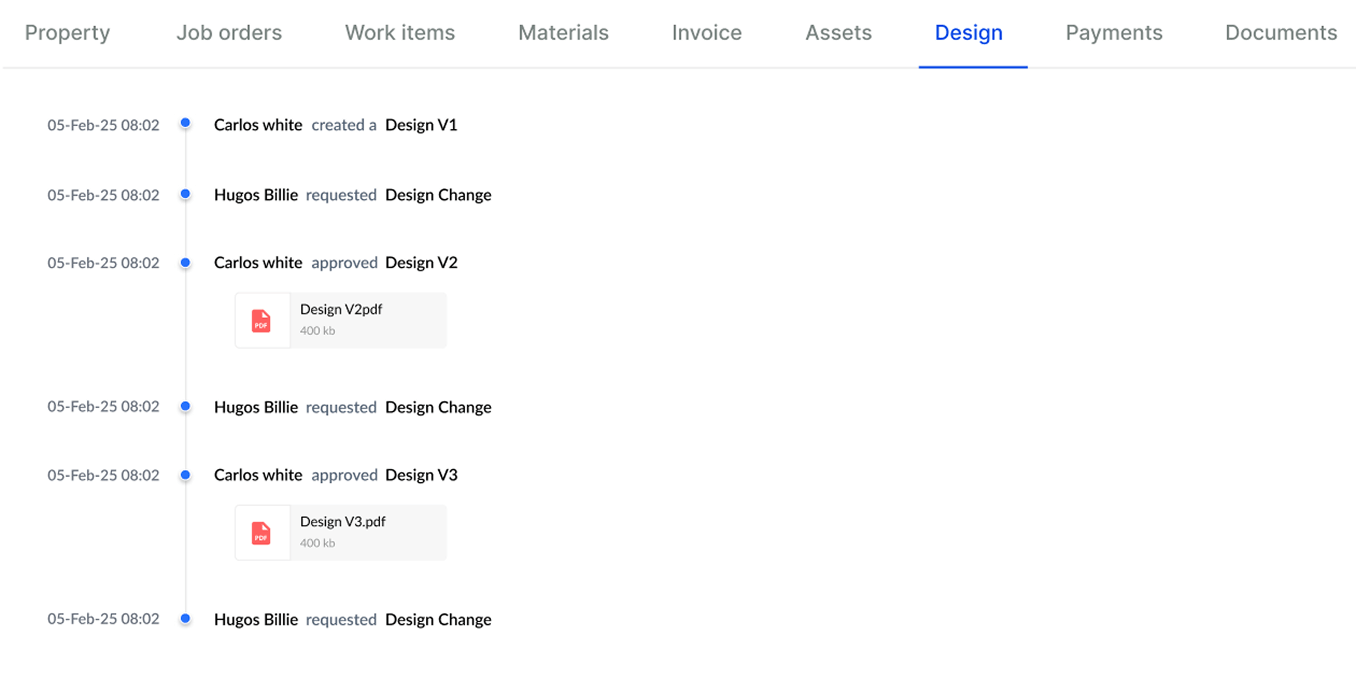Click the blue marker beside the first Design Change request
This screenshot has width=1356, height=678.
pos(186,192)
